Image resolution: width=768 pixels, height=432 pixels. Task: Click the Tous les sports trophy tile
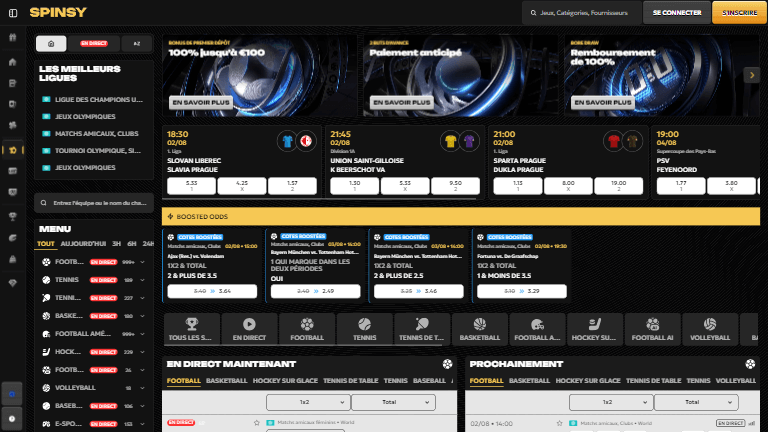192,329
